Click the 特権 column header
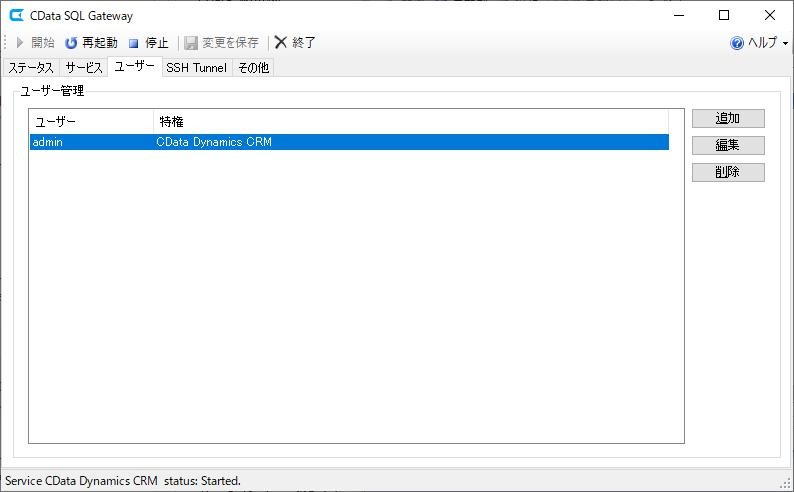The width and height of the screenshot is (794, 492). coord(411,121)
